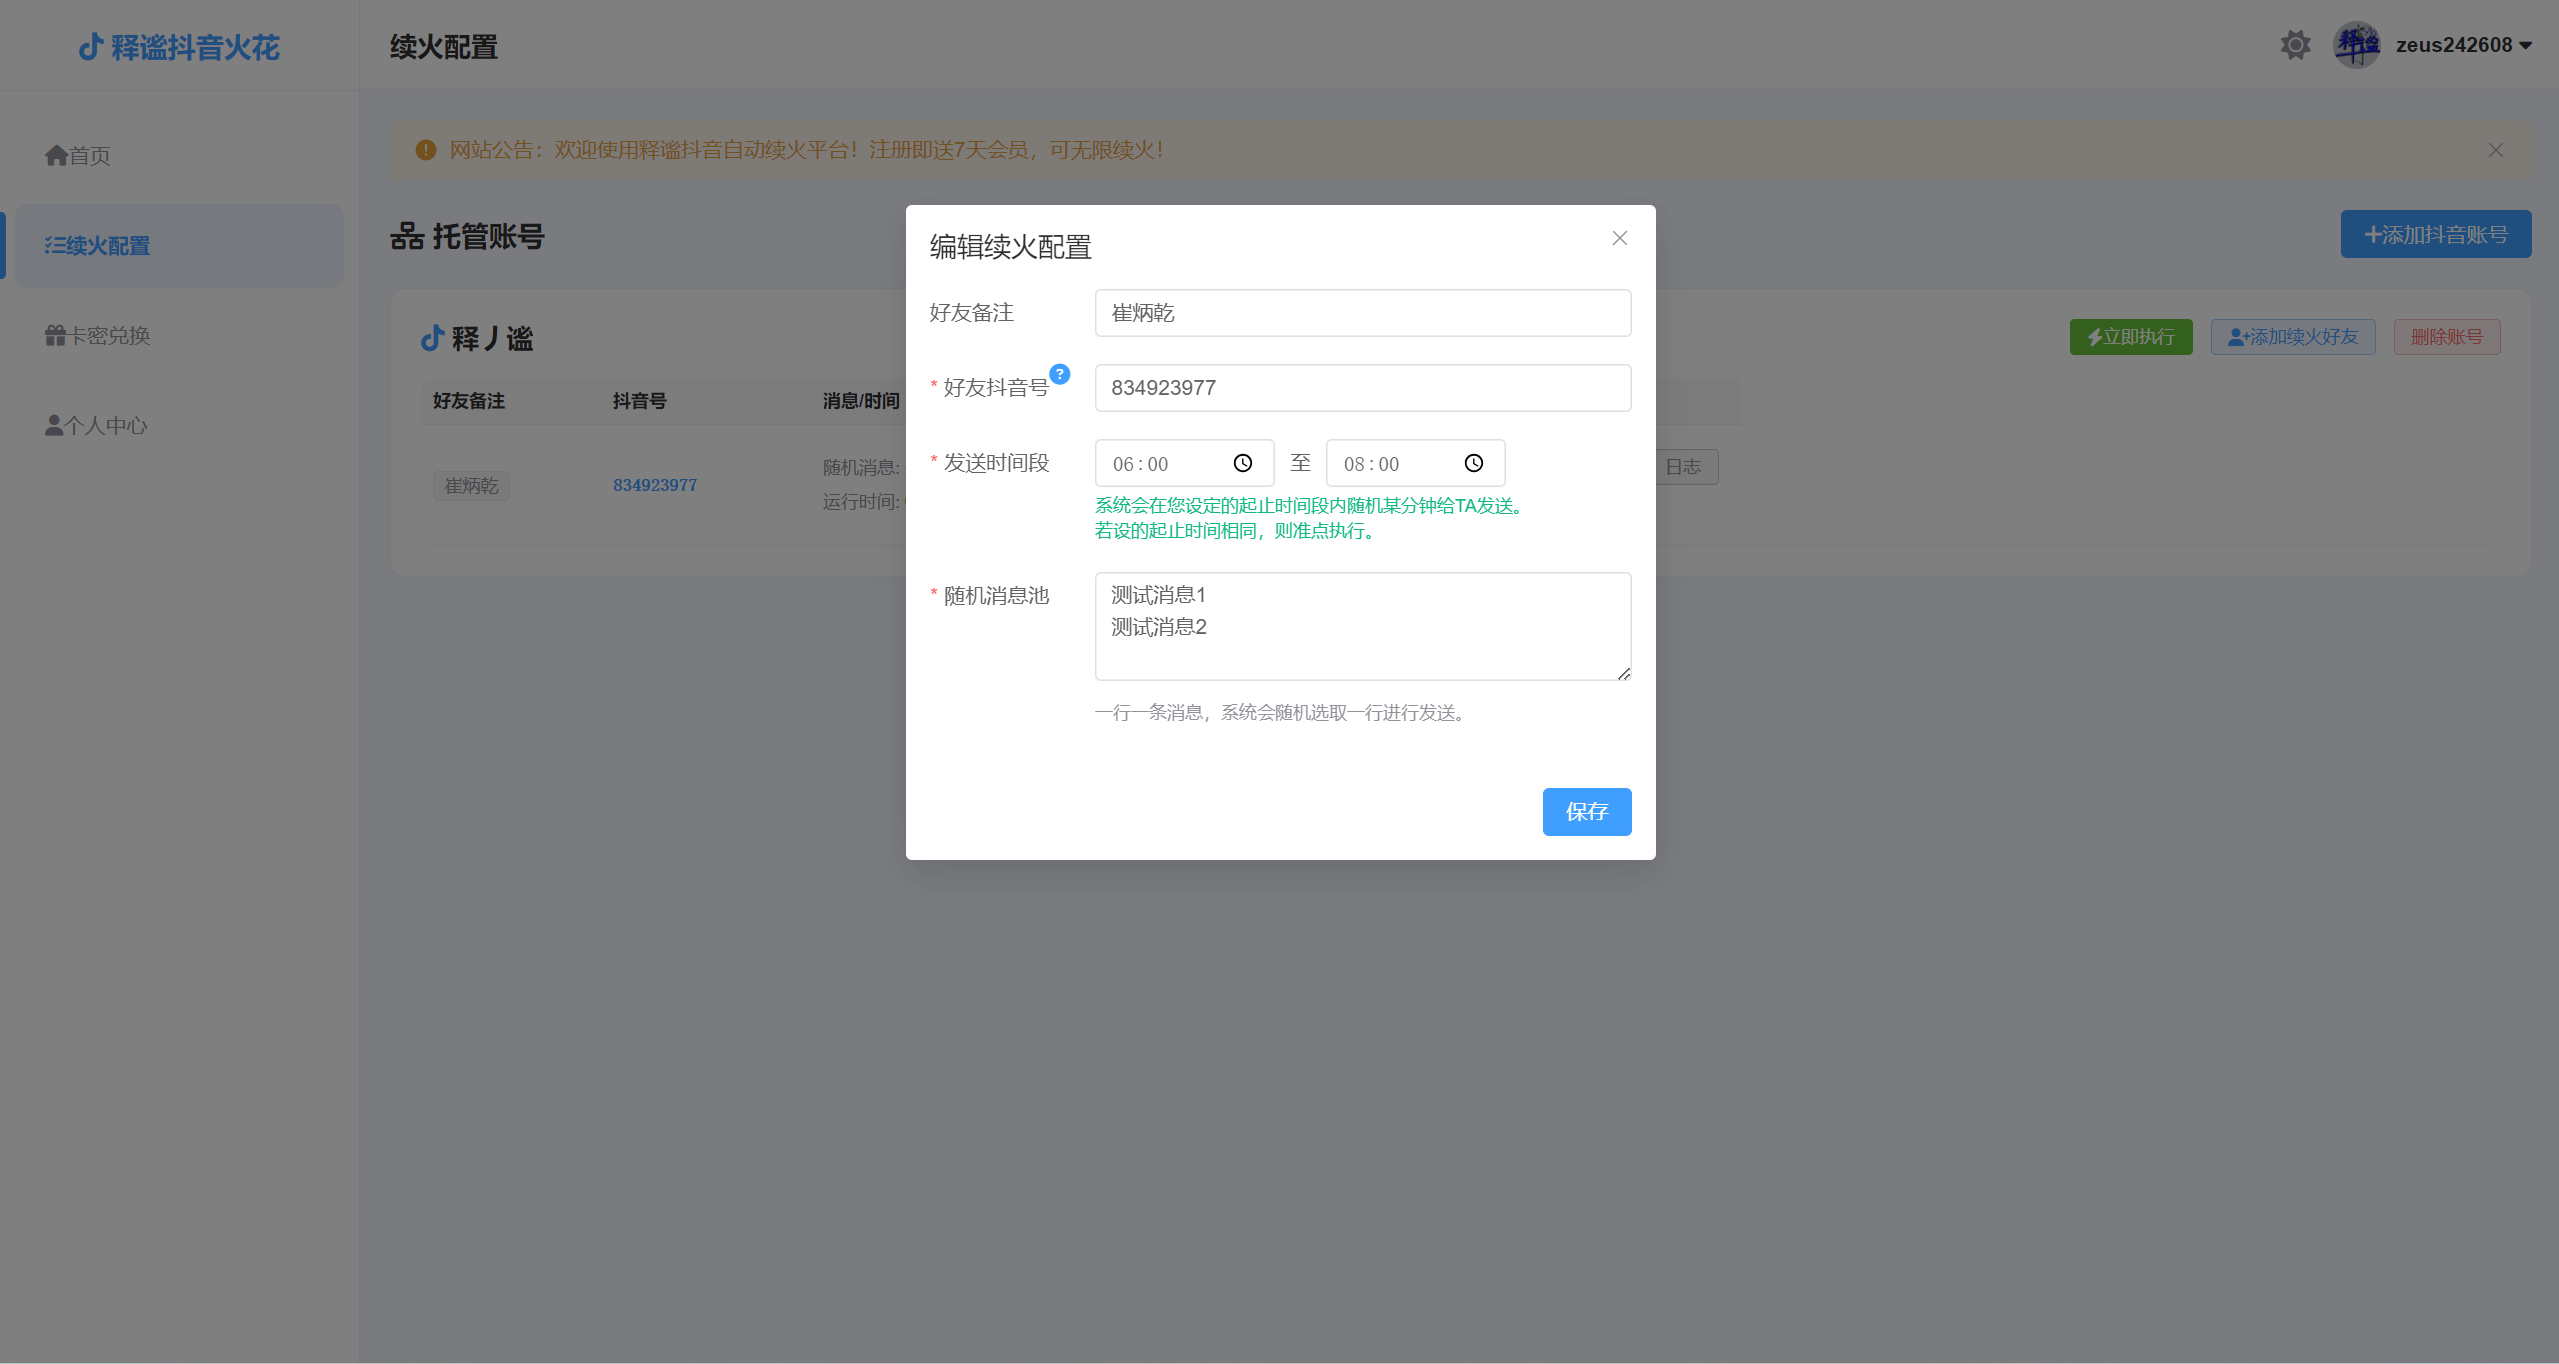Viewport: 2559px width, 1364px height.
Task: Select 续火配置 sidebar menu item
Action: coord(180,246)
